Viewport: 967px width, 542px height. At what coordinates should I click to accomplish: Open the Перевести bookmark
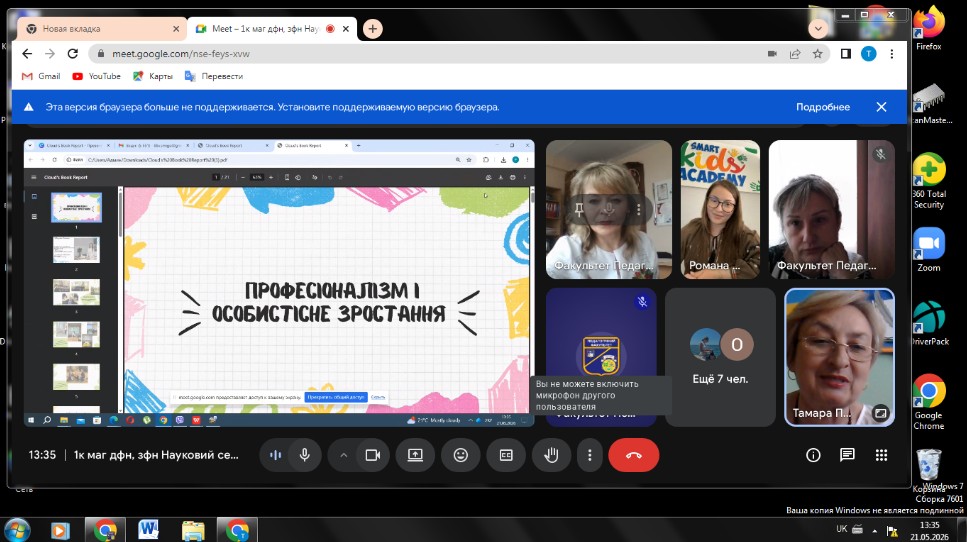[214, 76]
